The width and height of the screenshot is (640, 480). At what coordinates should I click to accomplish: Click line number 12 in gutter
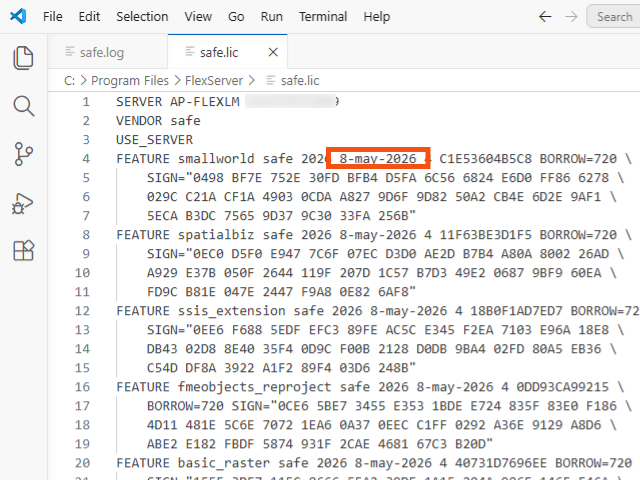82,311
